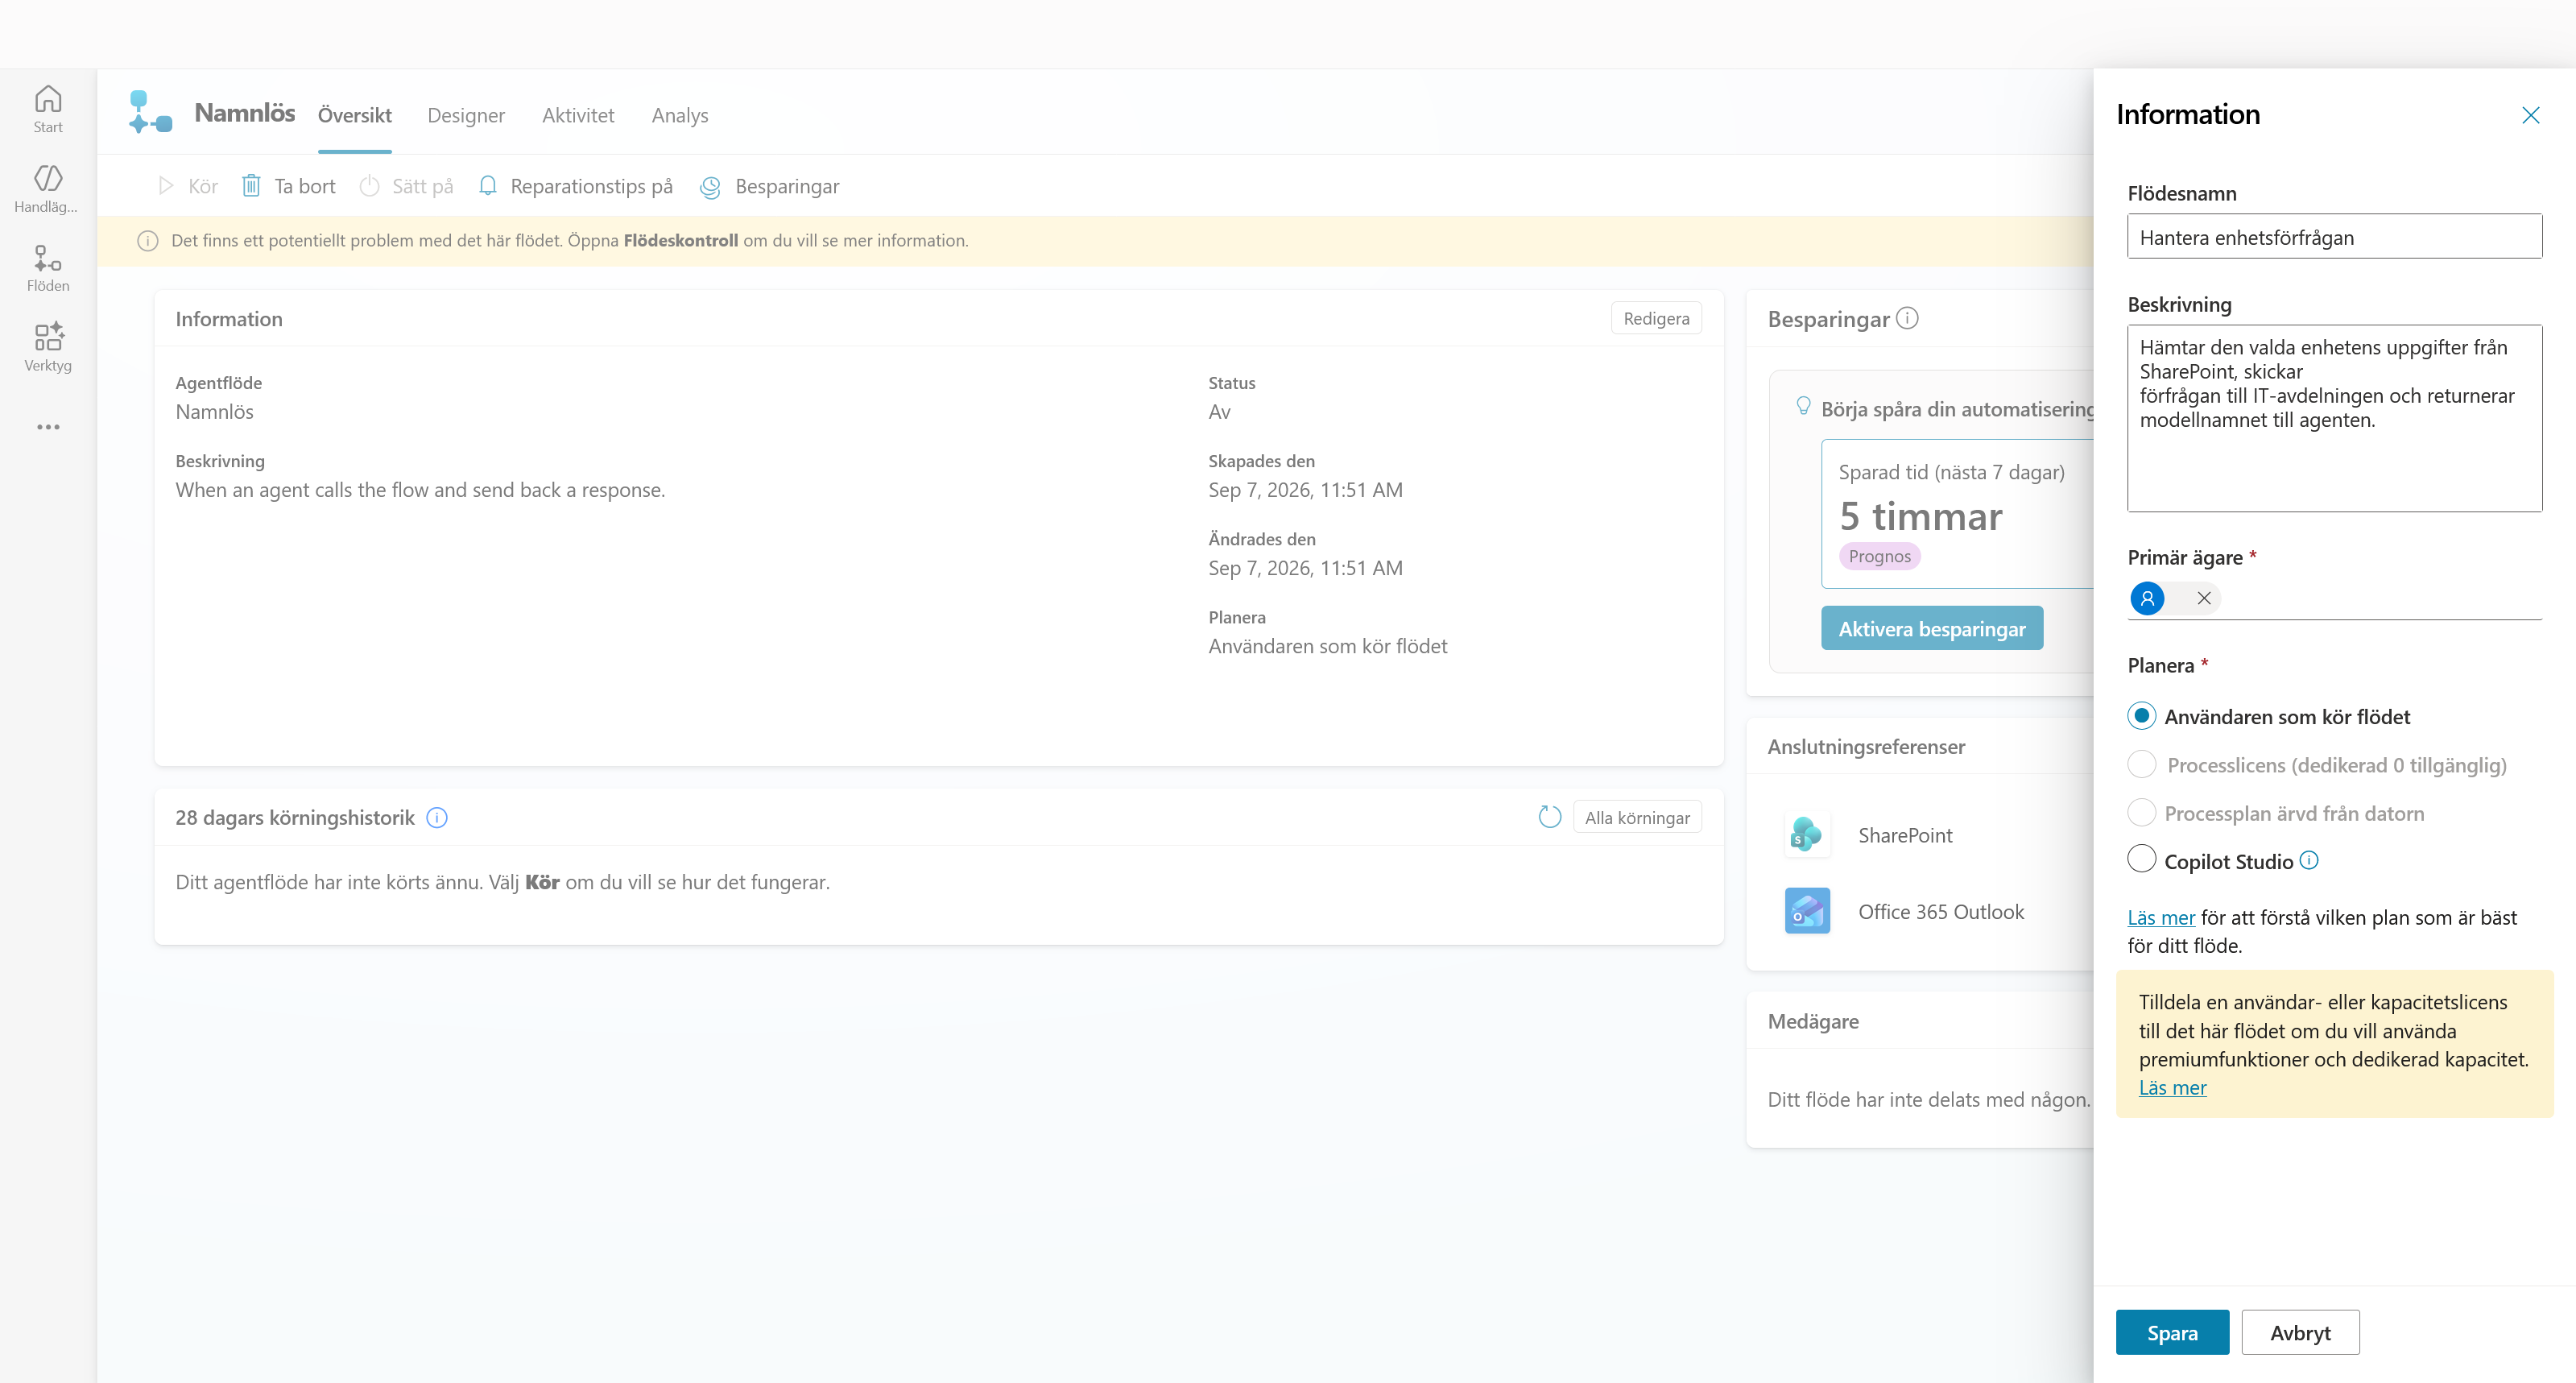Open Flöden in the sidebar
Screen dimensions: 2576x1383
pyautogui.click(x=48, y=268)
